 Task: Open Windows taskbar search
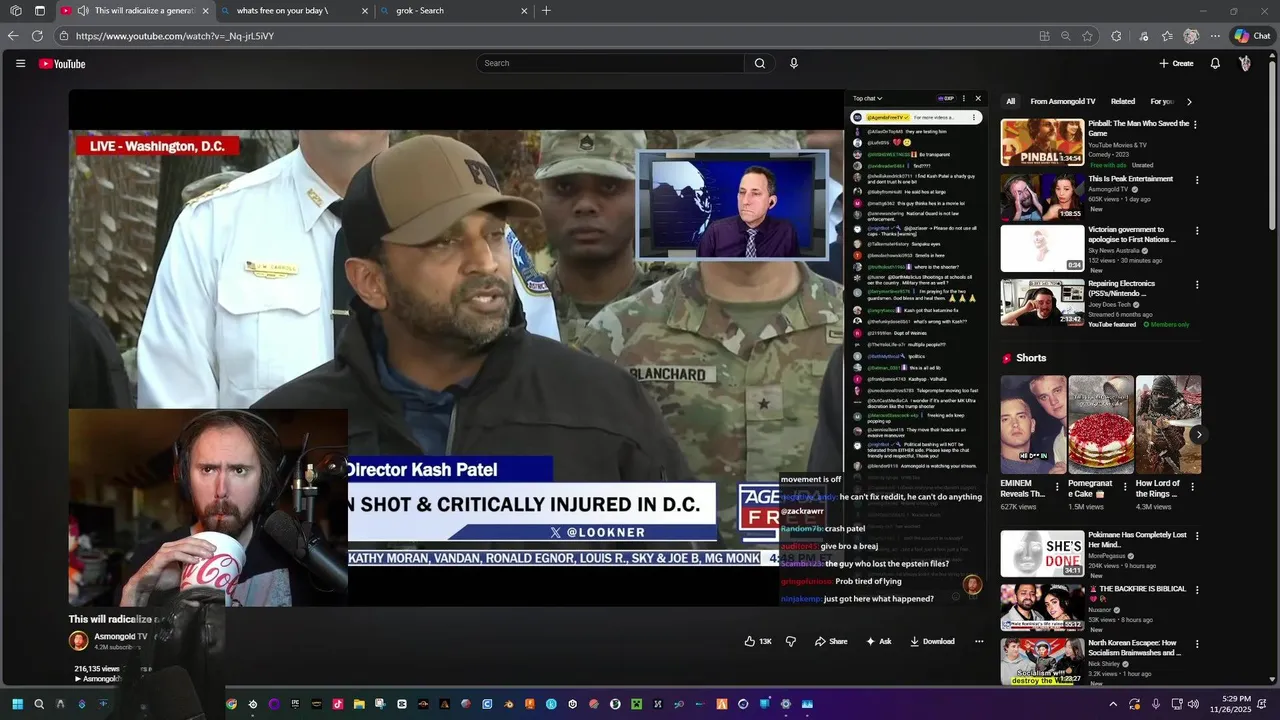pos(39,704)
